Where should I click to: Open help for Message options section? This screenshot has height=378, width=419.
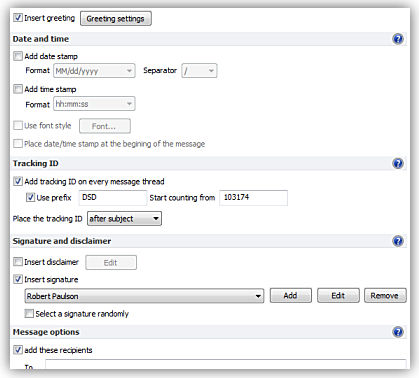[398, 332]
